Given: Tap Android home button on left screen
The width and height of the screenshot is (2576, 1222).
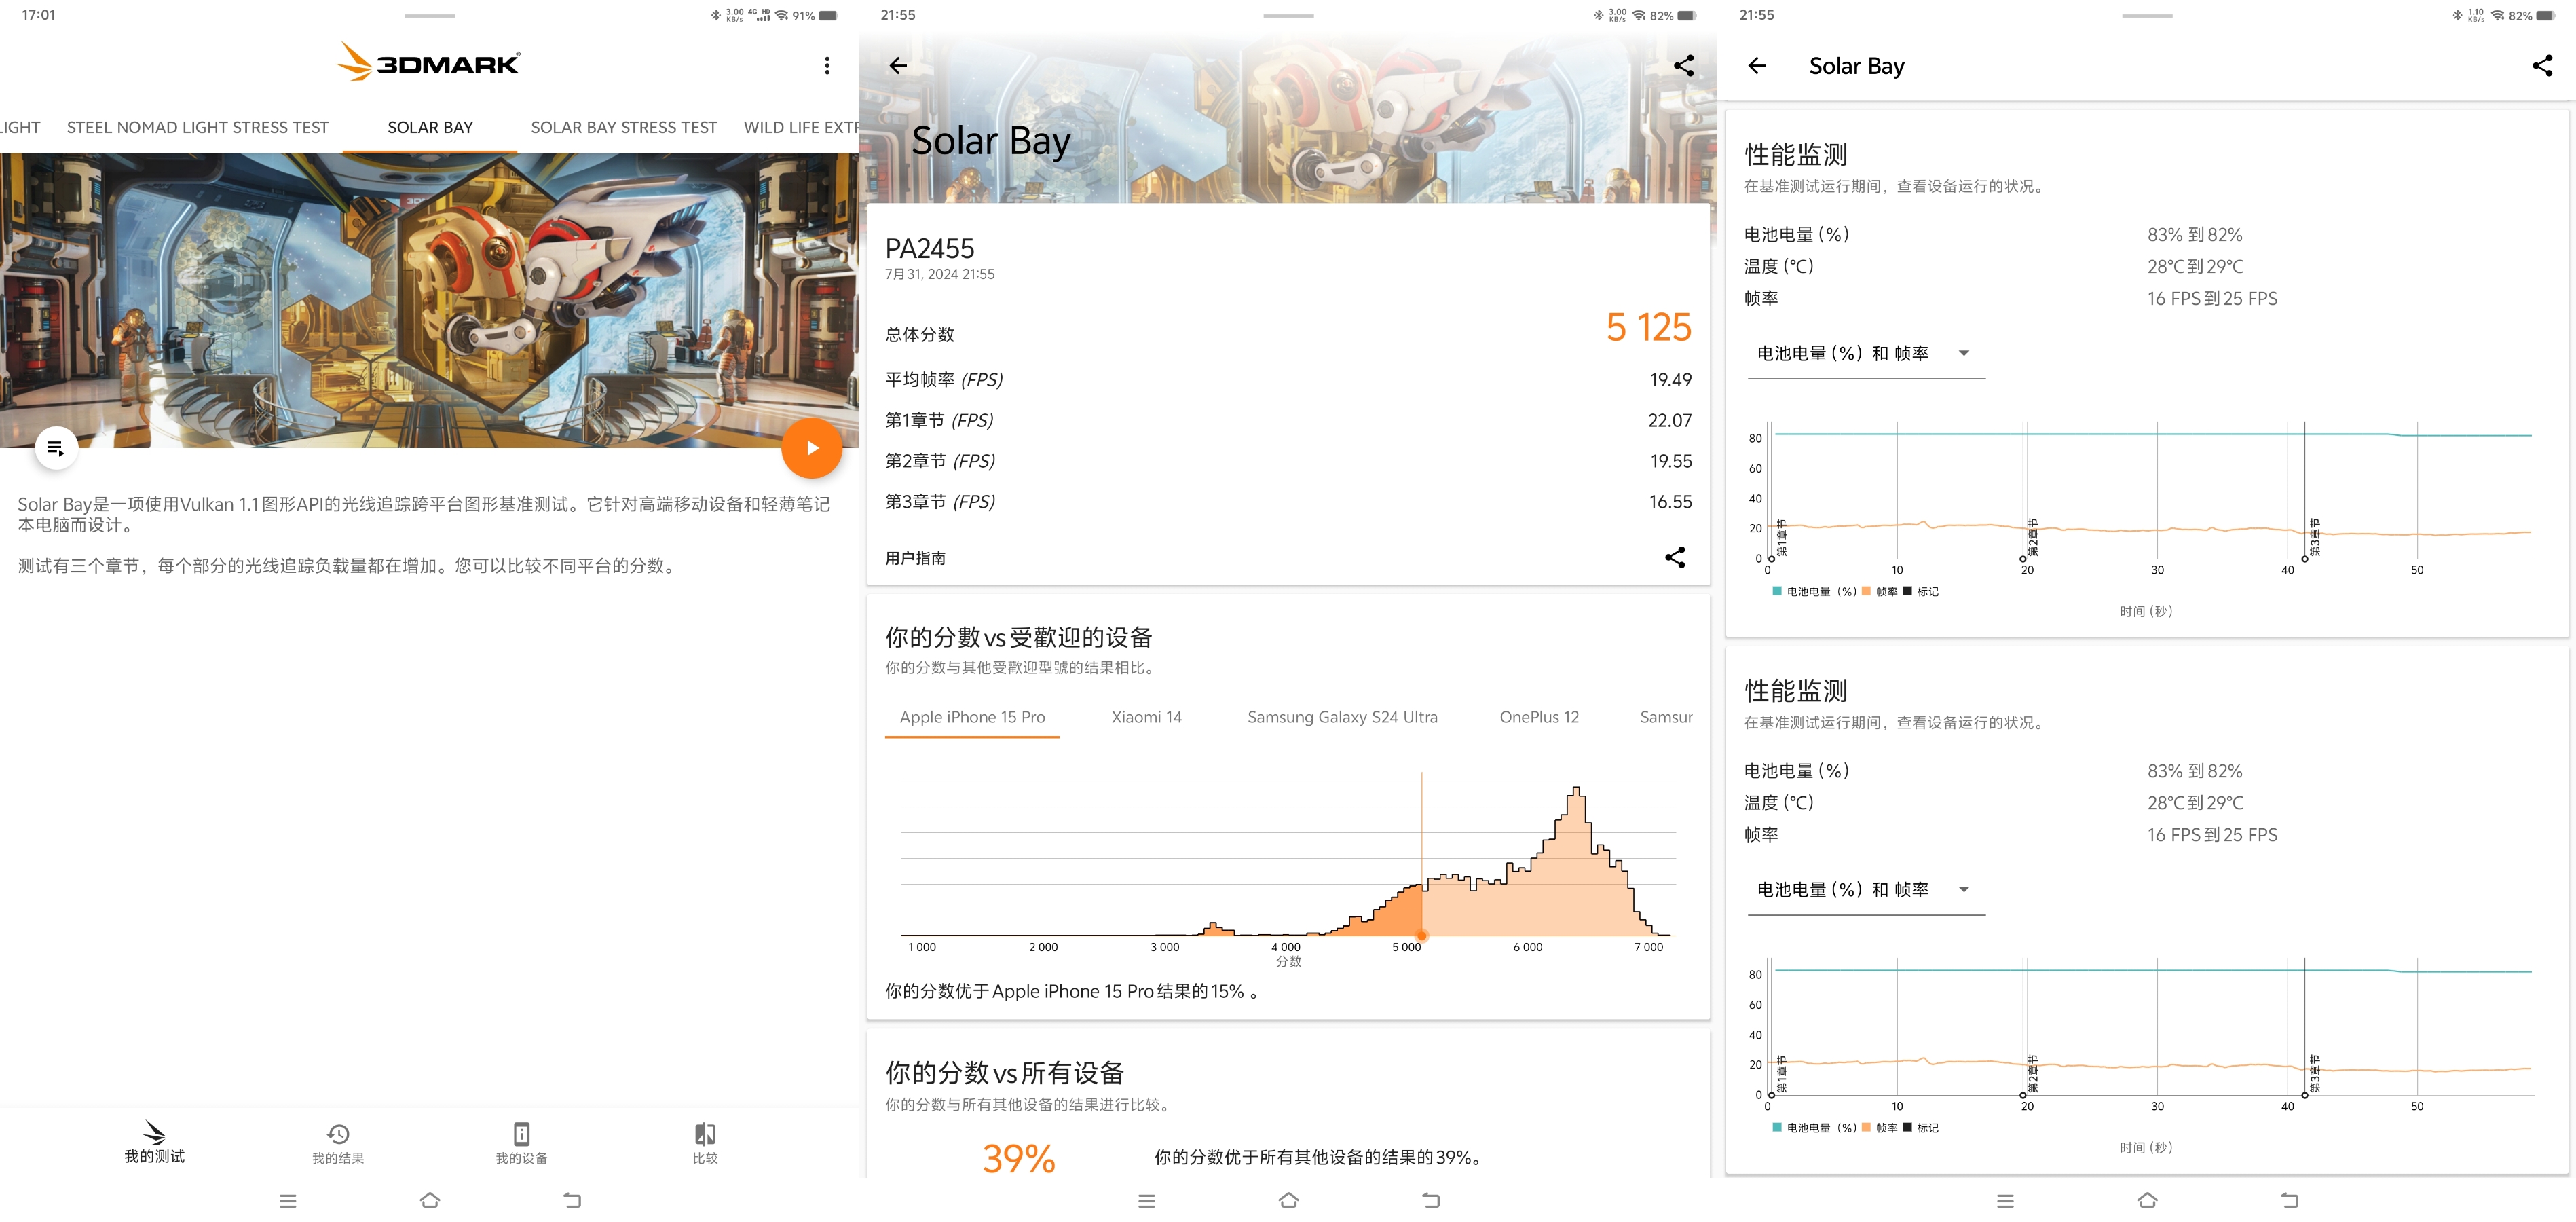Looking at the screenshot, I should pyautogui.click(x=430, y=1200).
